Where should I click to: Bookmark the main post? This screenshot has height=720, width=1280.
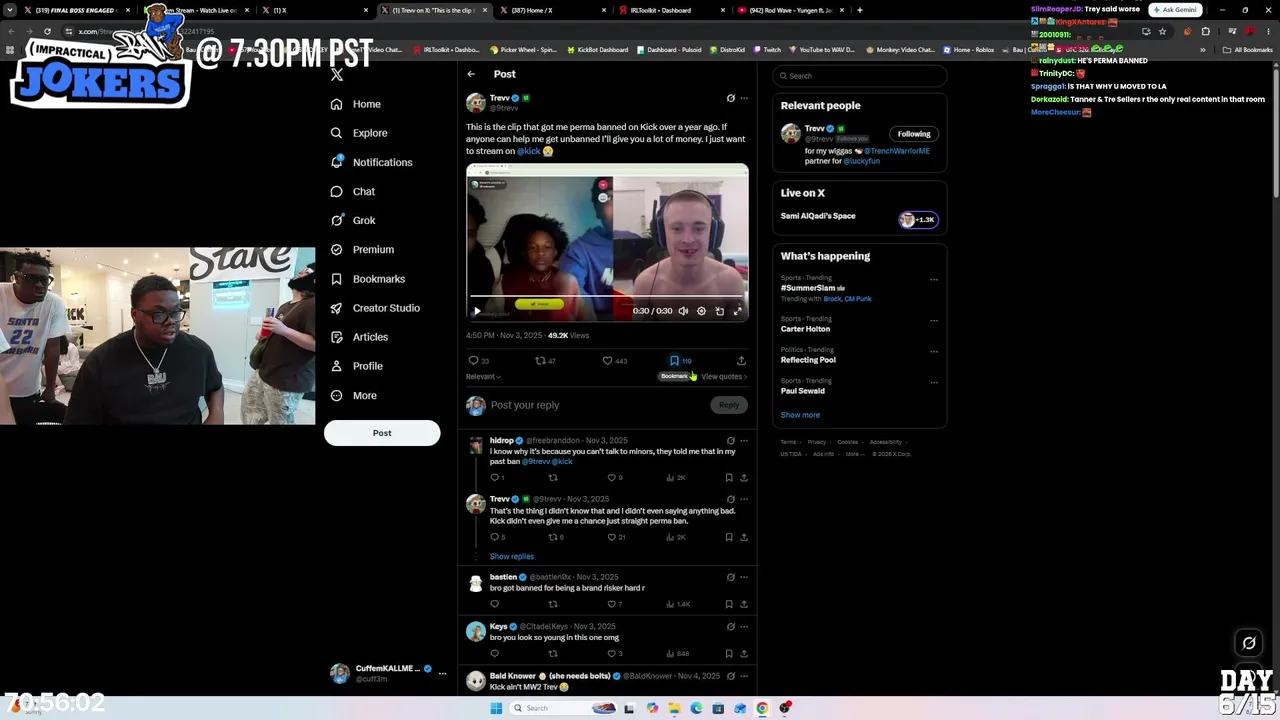pos(680,361)
